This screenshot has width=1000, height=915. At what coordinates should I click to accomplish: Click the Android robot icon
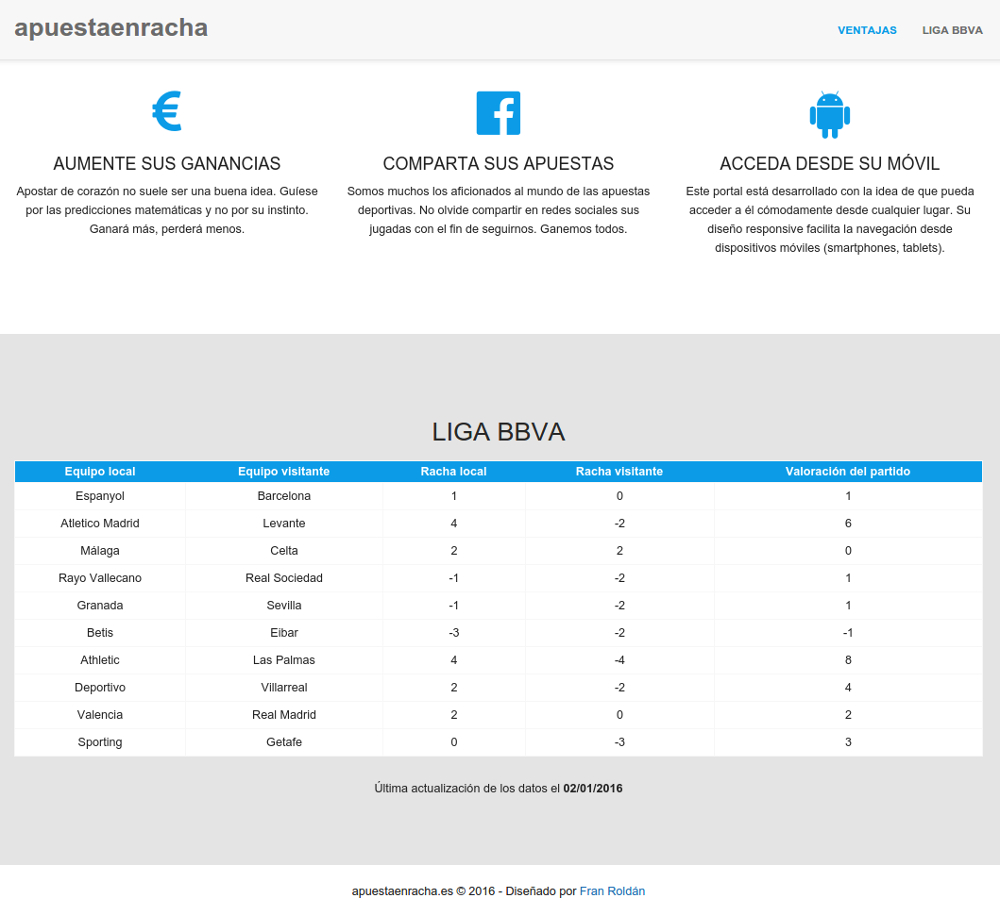point(829,114)
